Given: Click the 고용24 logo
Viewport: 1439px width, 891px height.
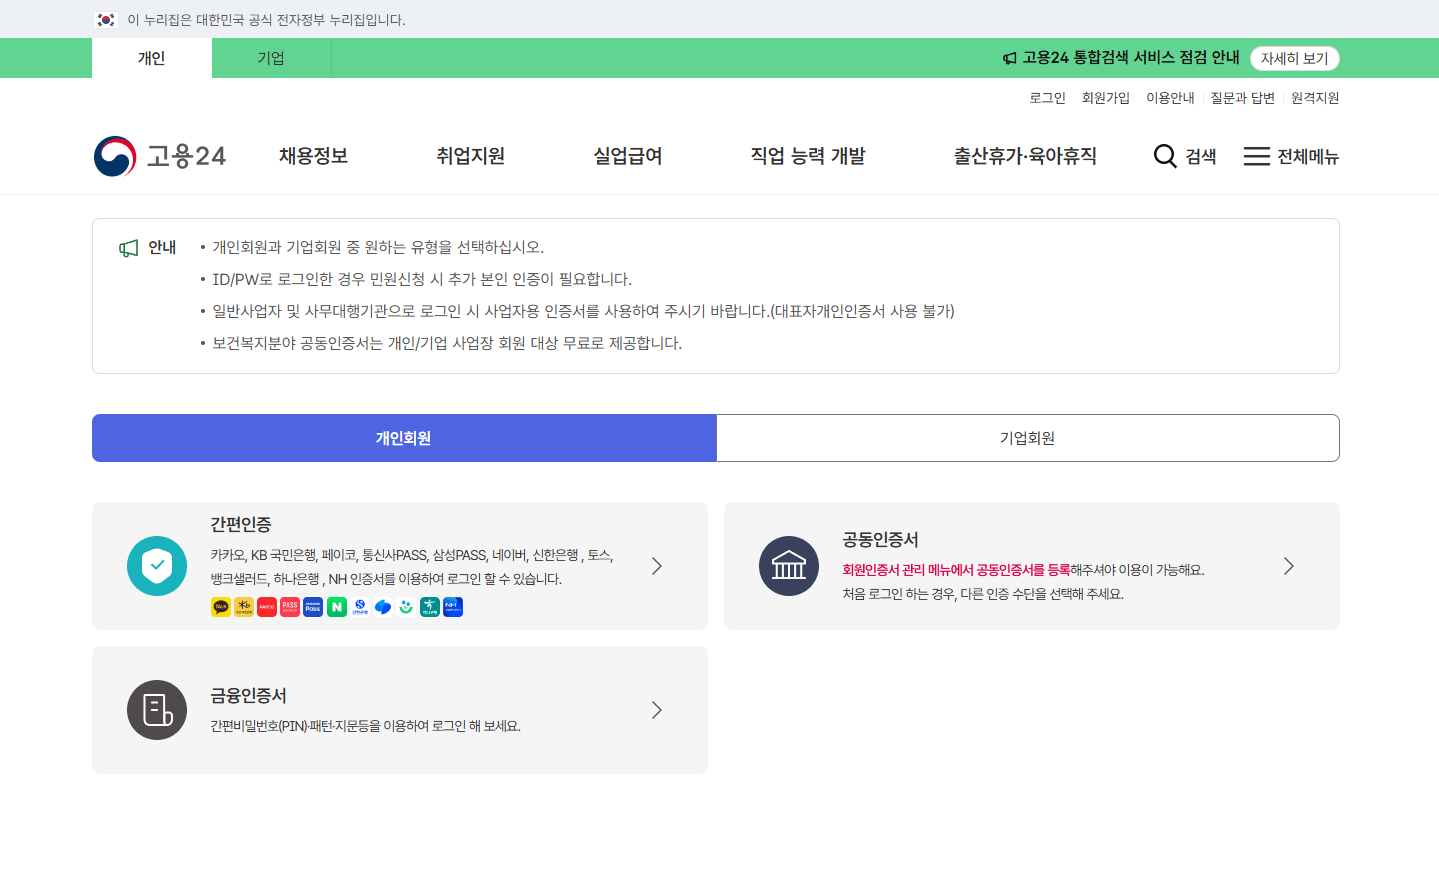Looking at the screenshot, I should (160, 154).
